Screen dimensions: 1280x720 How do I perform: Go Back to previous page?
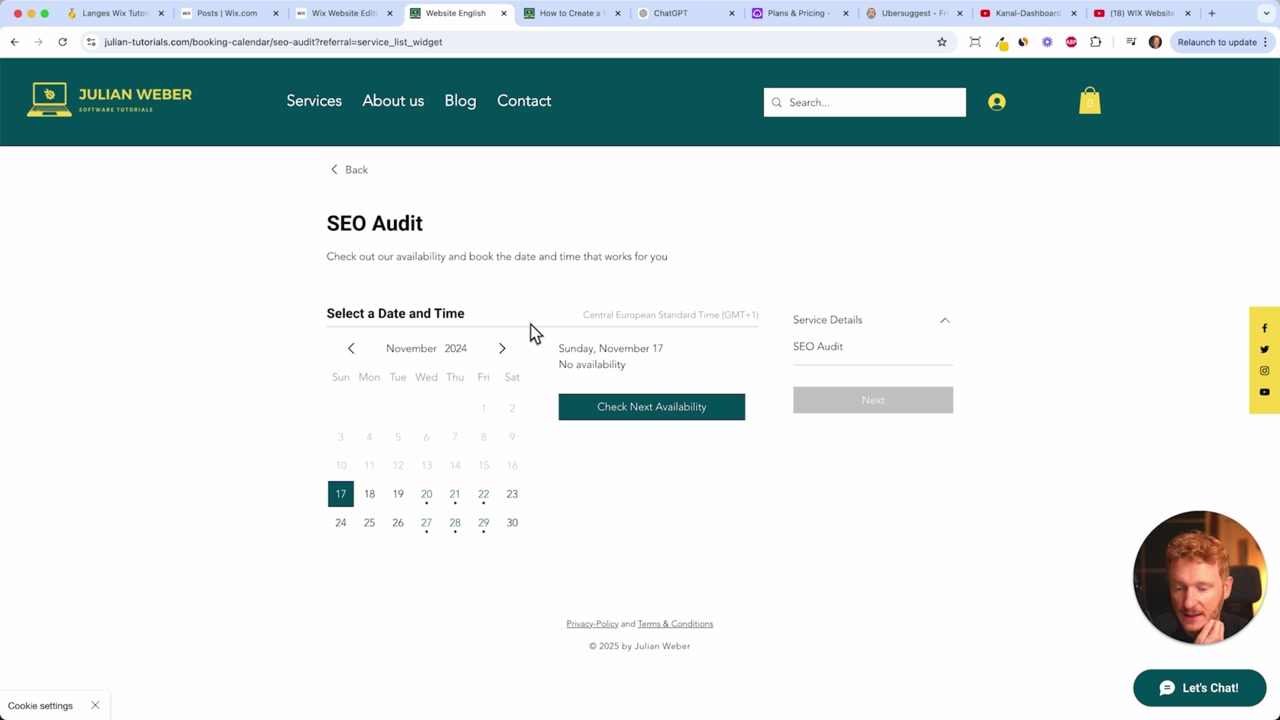coord(349,170)
